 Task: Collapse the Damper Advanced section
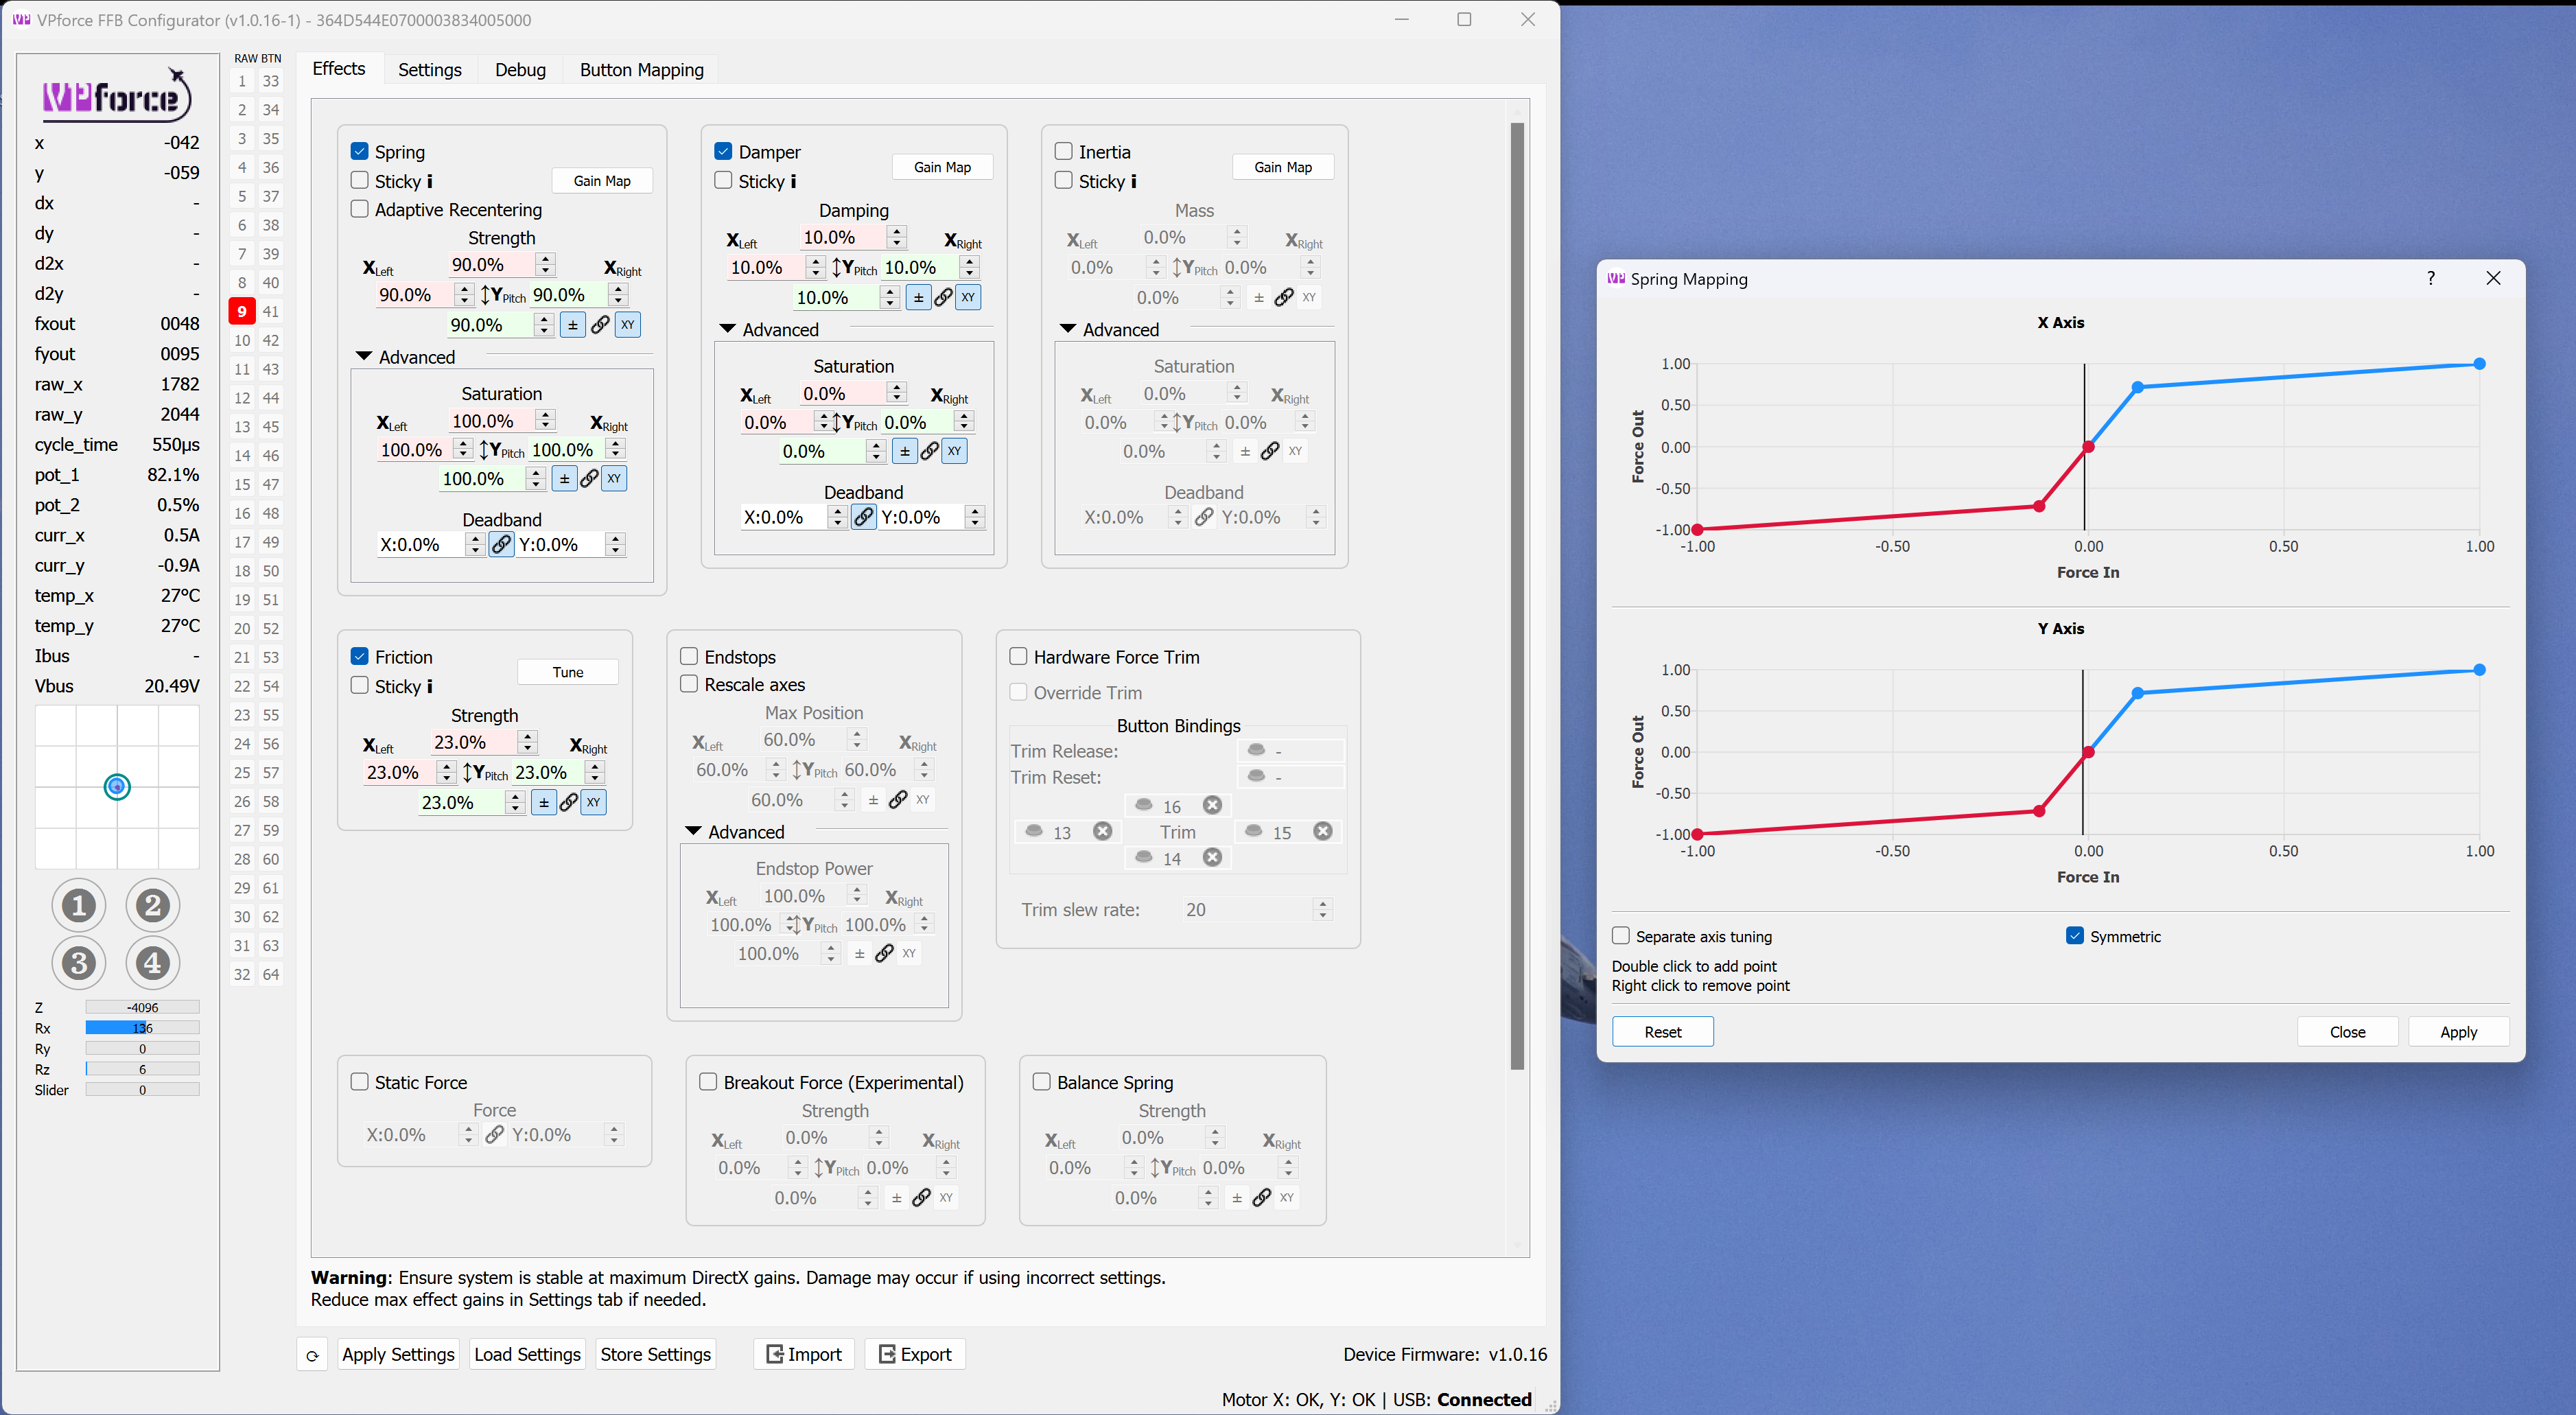click(x=728, y=329)
